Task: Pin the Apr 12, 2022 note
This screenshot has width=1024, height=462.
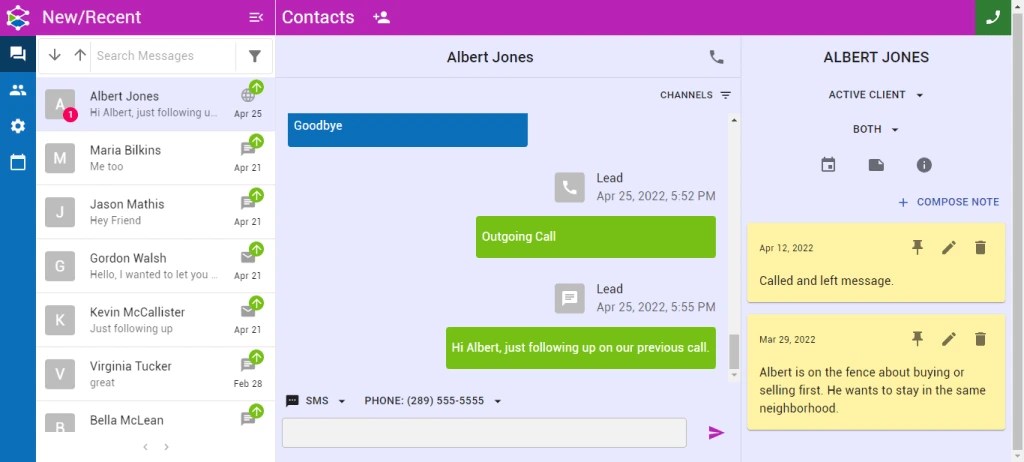Action: click(x=918, y=248)
